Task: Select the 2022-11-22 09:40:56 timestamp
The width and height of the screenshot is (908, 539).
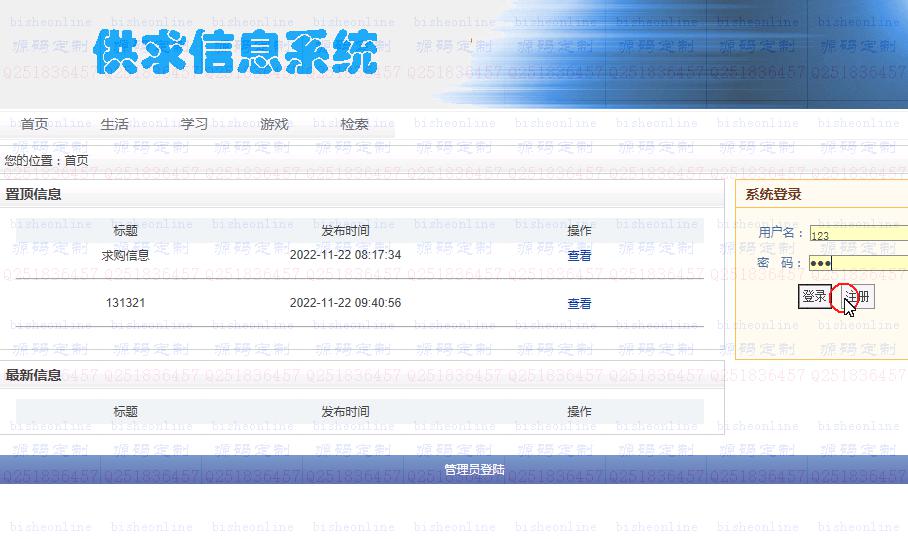Action: [346, 303]
